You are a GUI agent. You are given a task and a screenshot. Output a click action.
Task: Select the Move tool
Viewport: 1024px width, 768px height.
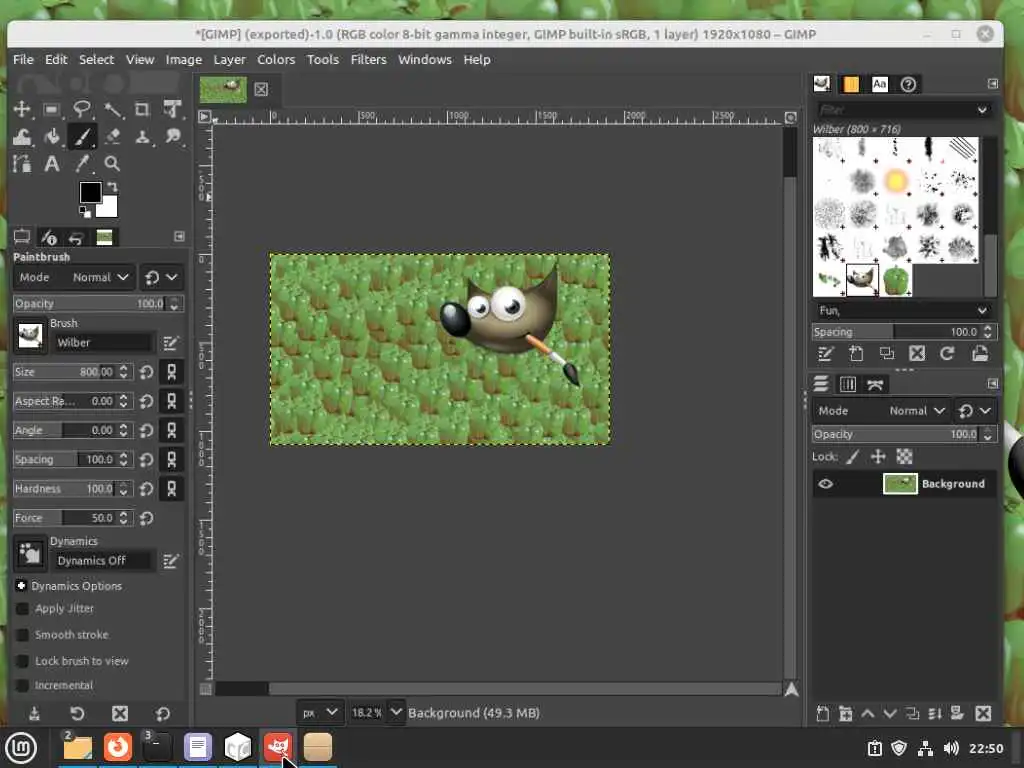[x=22, y=109]
